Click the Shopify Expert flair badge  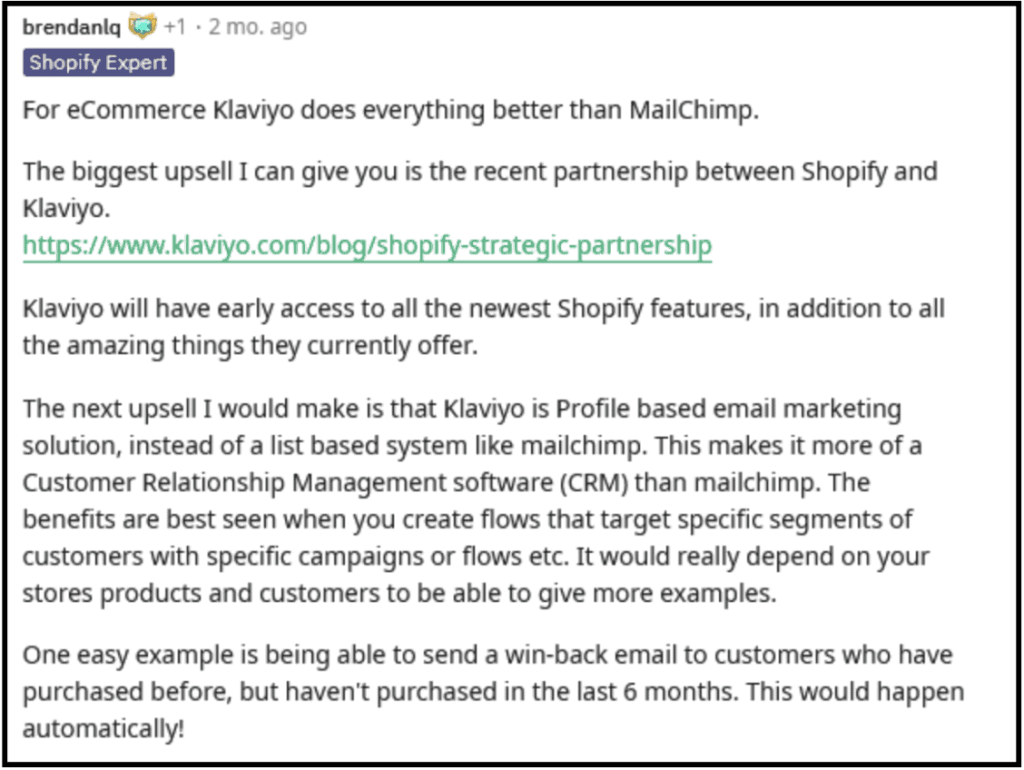click(x=99, y=63)
